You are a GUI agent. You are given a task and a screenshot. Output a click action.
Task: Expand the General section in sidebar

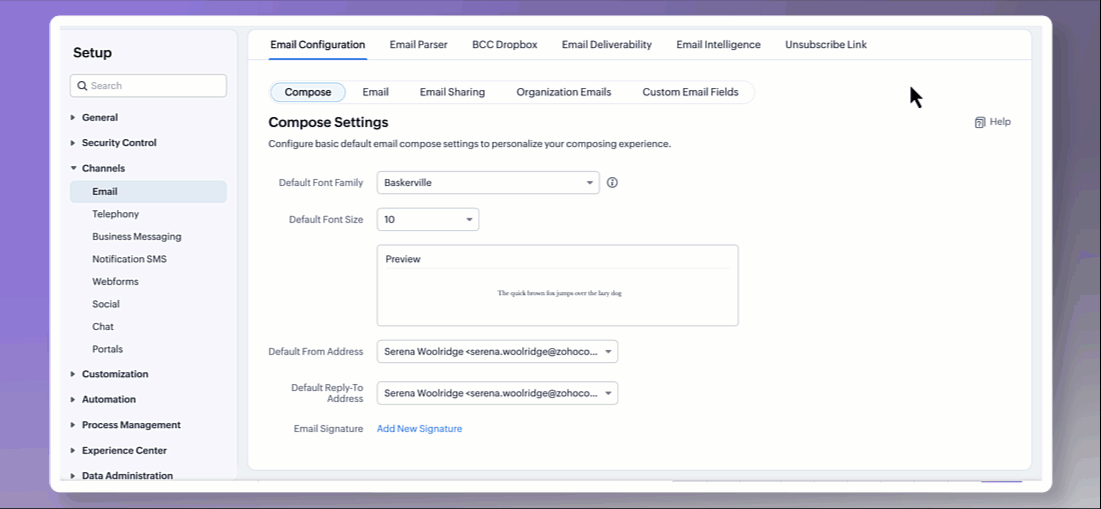(x=99, y=117)
